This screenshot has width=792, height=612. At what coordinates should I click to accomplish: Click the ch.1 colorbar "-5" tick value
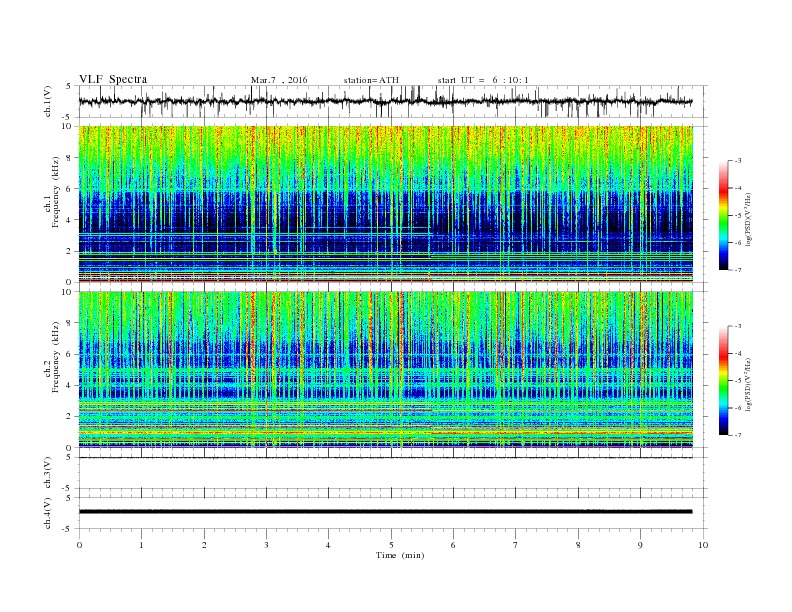[737, 216]
